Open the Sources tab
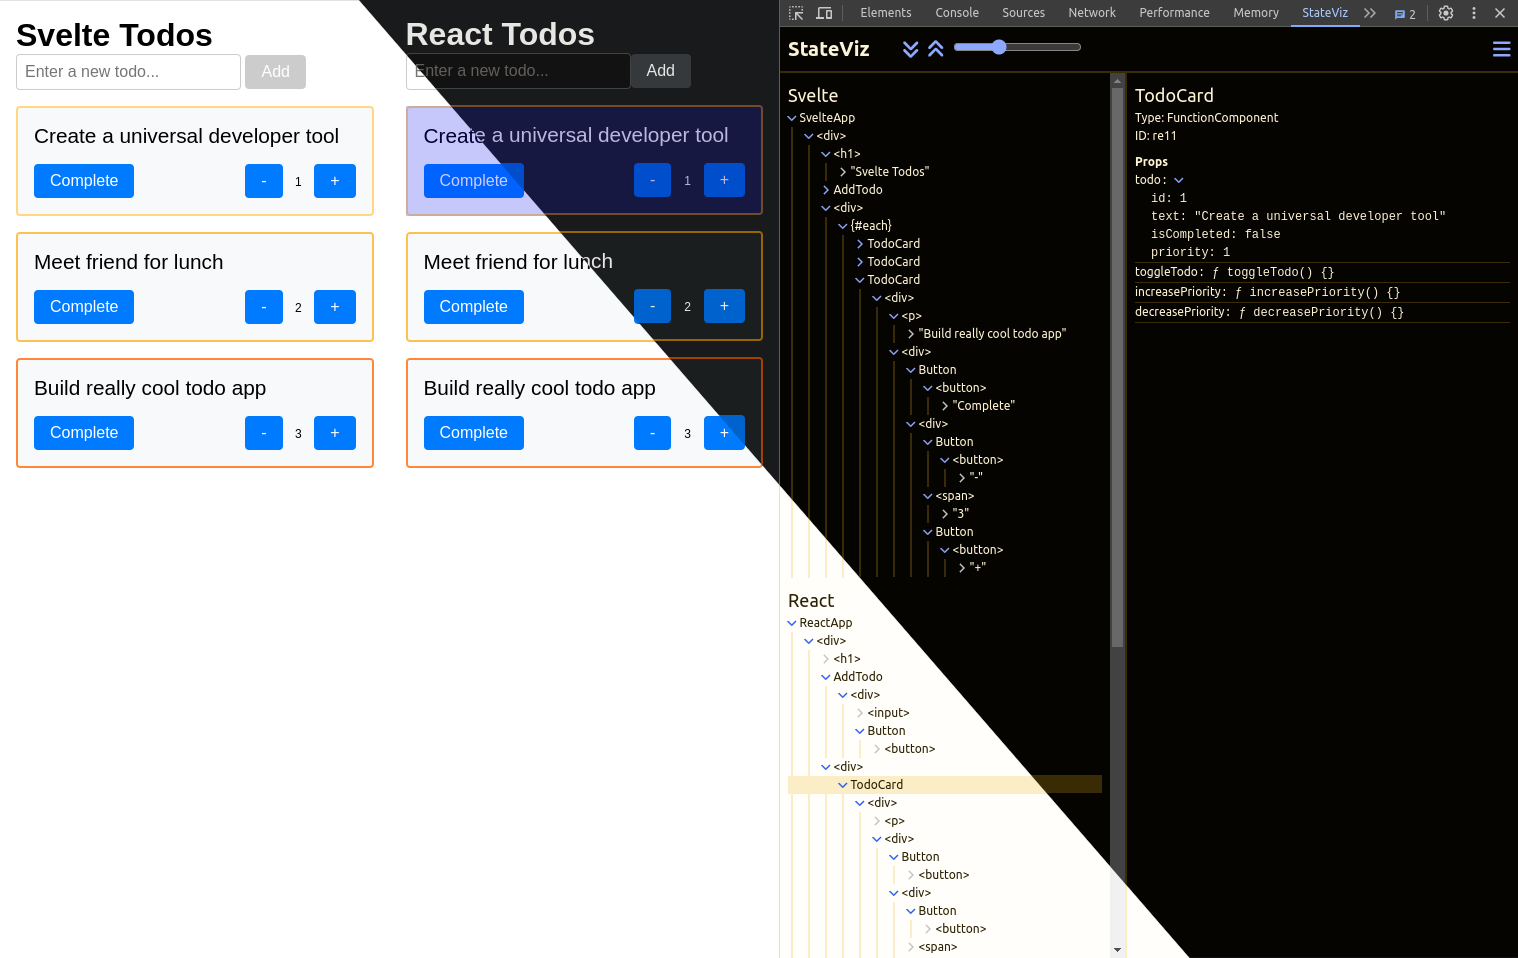 [x=1024, y=13]
